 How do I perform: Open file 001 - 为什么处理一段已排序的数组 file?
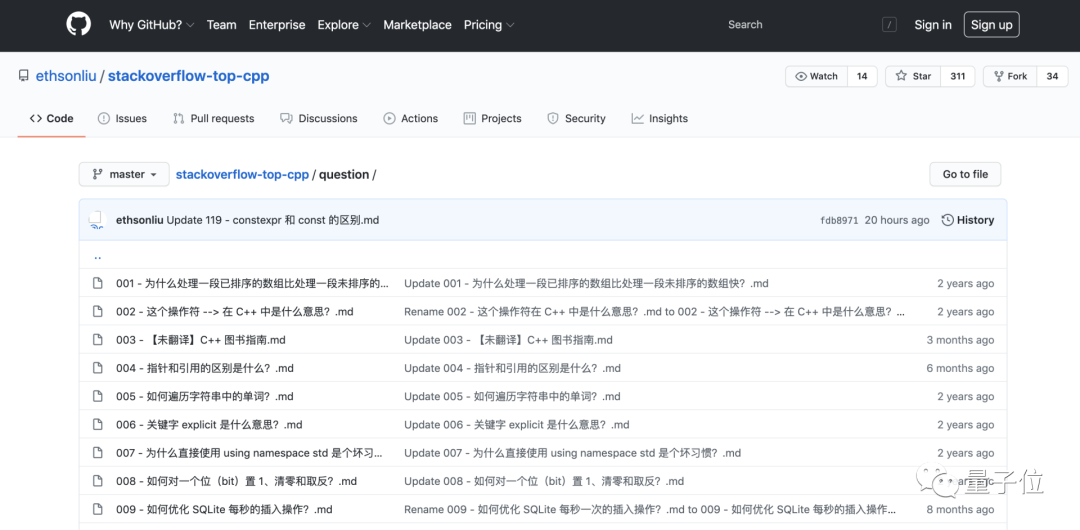(x=252, y=283)
